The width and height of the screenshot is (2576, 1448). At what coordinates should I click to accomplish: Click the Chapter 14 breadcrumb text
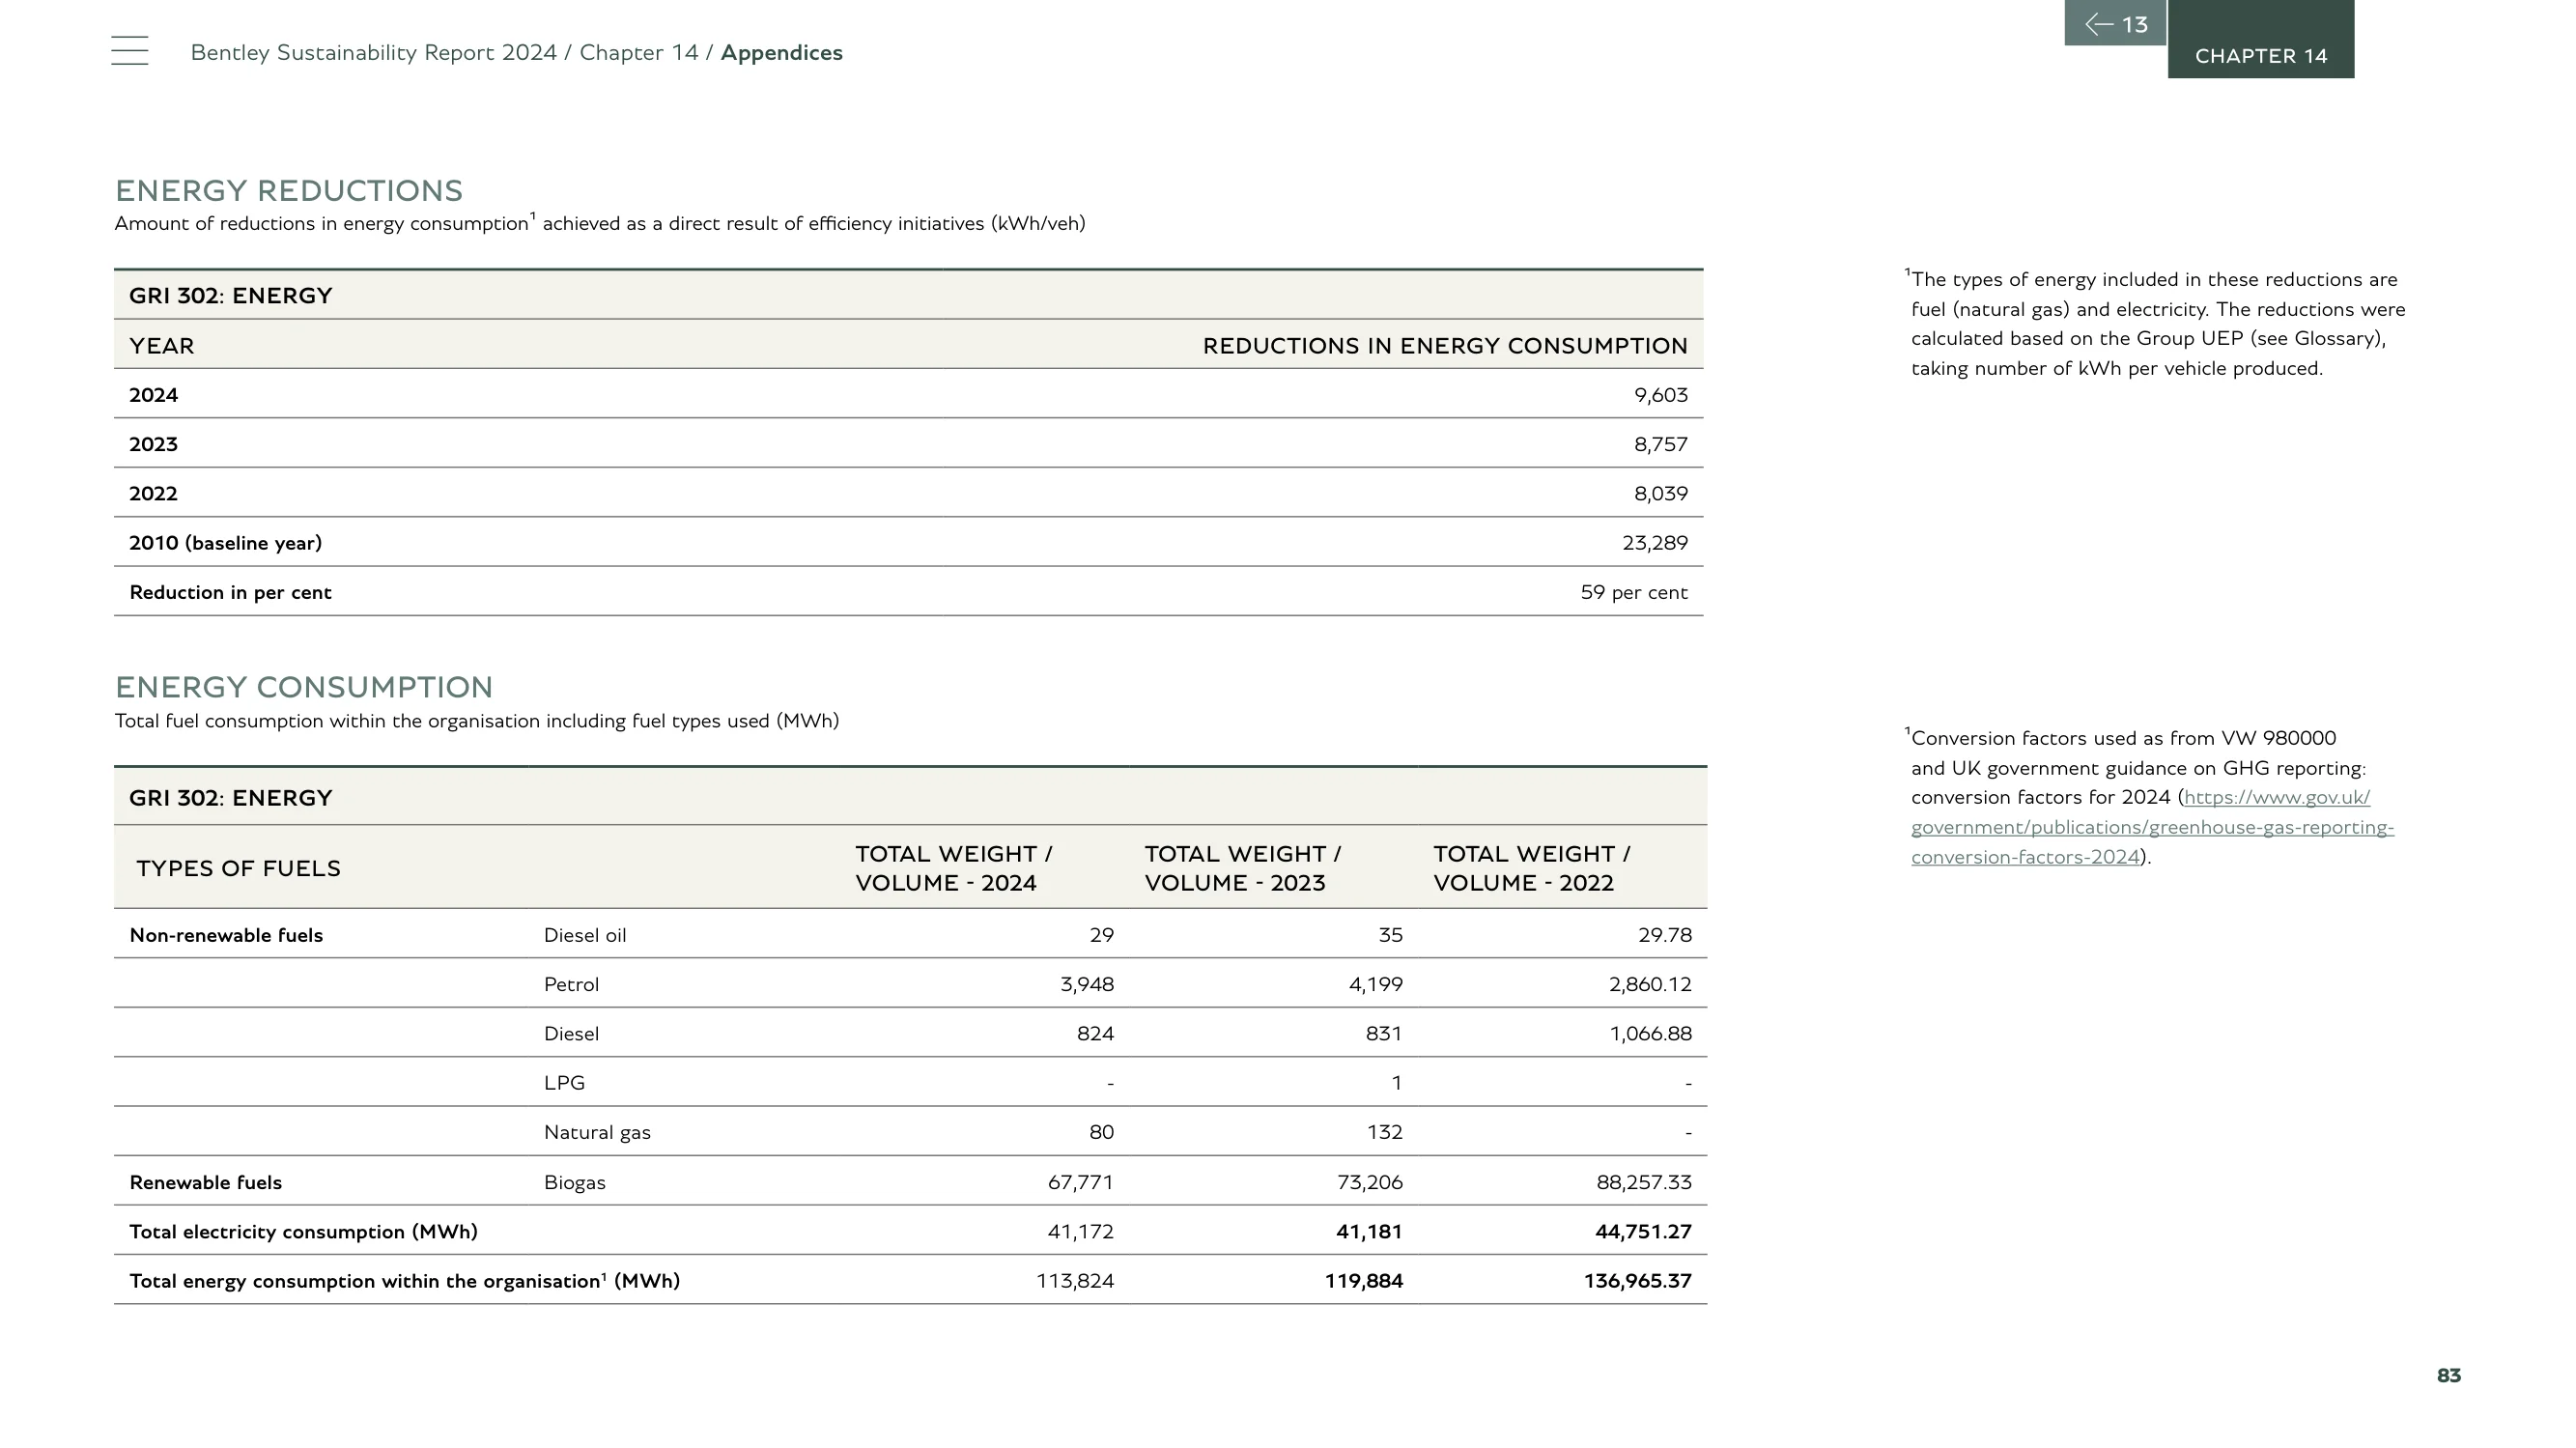pyautogui.click(x=639, y=53)
